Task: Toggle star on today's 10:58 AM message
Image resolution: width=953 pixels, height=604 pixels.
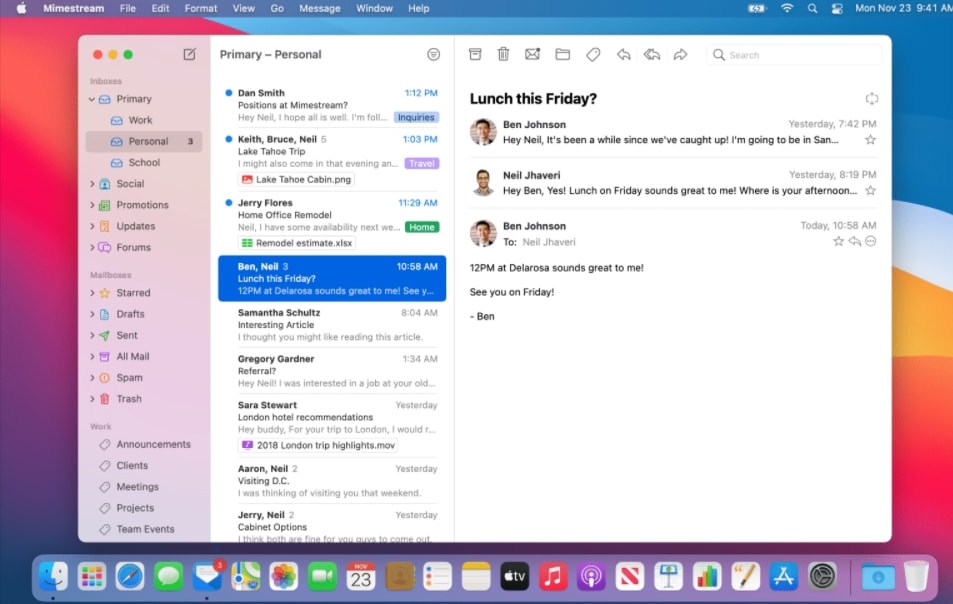Action: click(838, 242)
